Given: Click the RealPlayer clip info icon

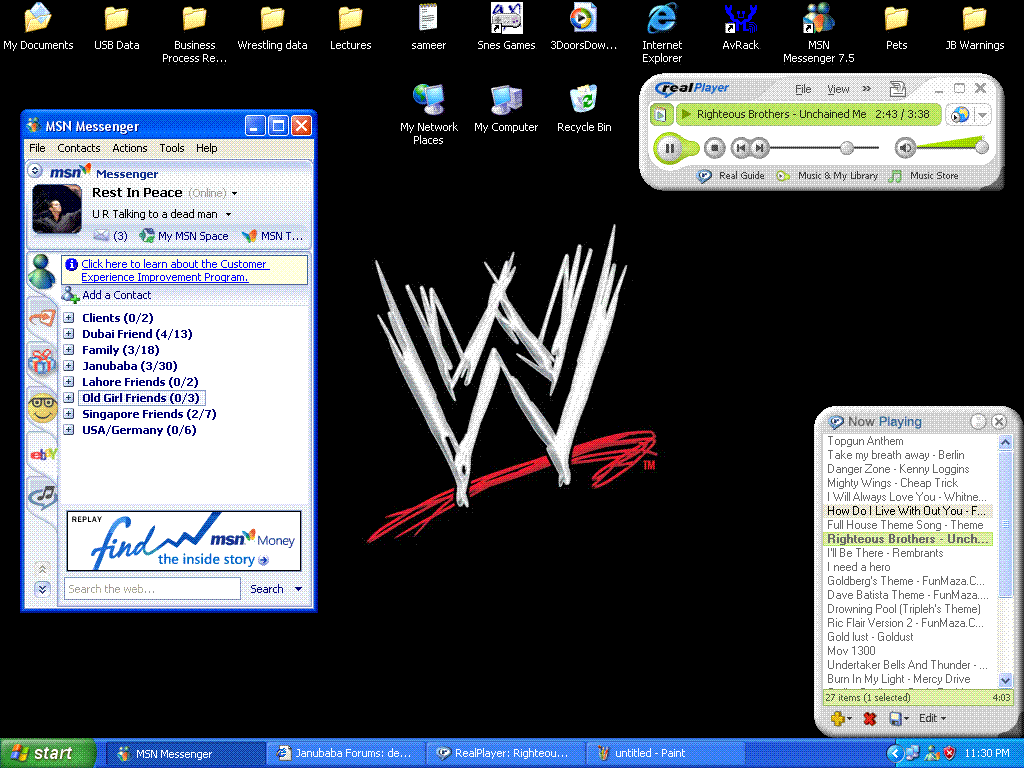Looking at the screenshot, I should click(661, 114).
